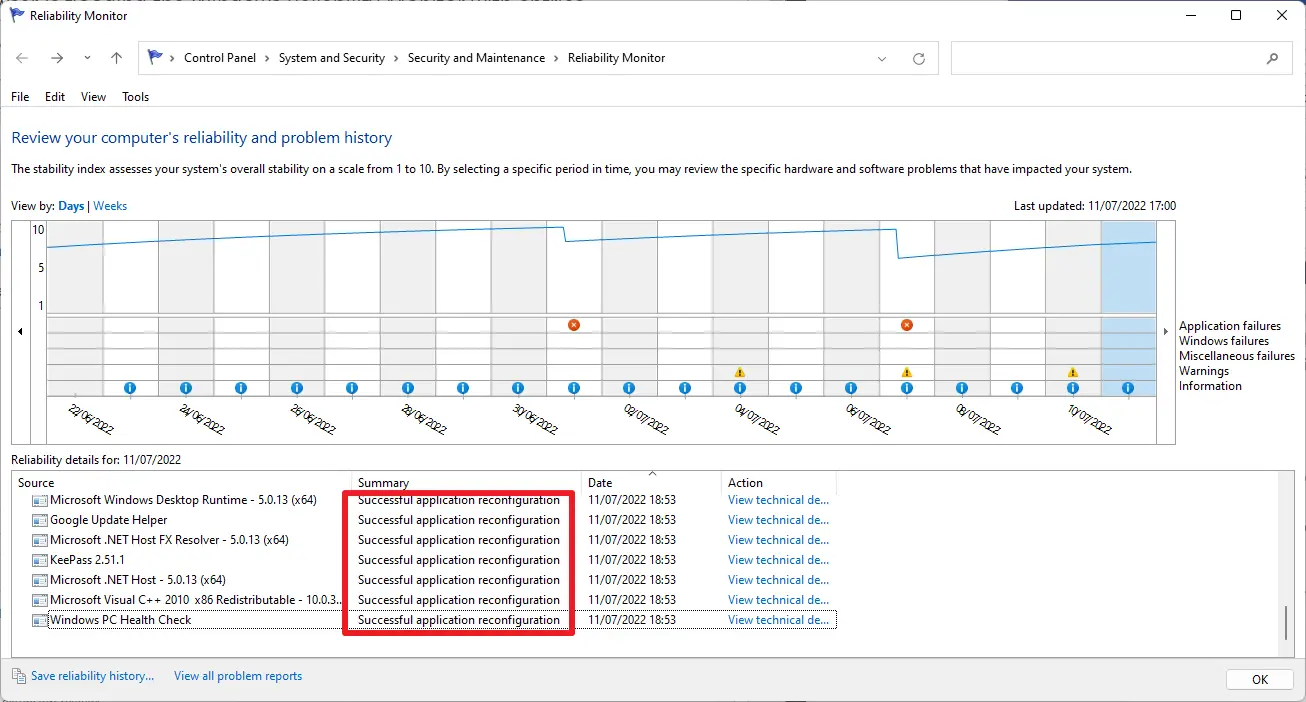The image size is (1306, 702).
Task: Click the Windows PC Health Check row icon
Action: tap(40, 620)
